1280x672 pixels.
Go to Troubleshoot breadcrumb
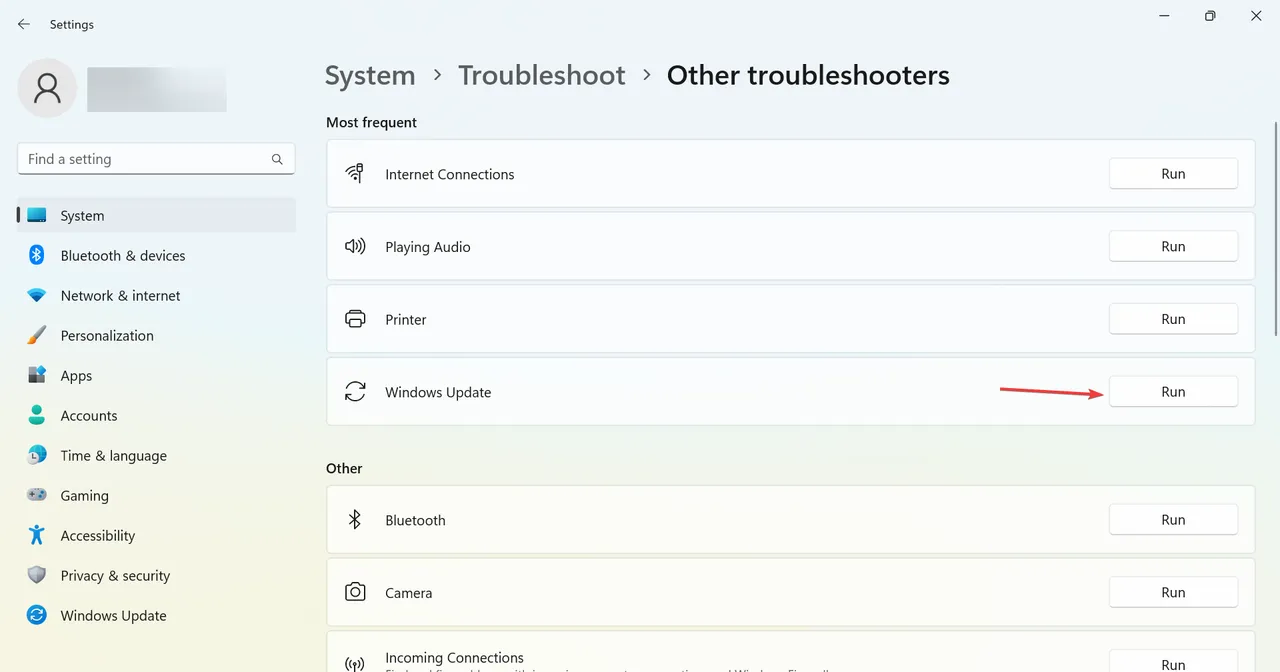542,75
